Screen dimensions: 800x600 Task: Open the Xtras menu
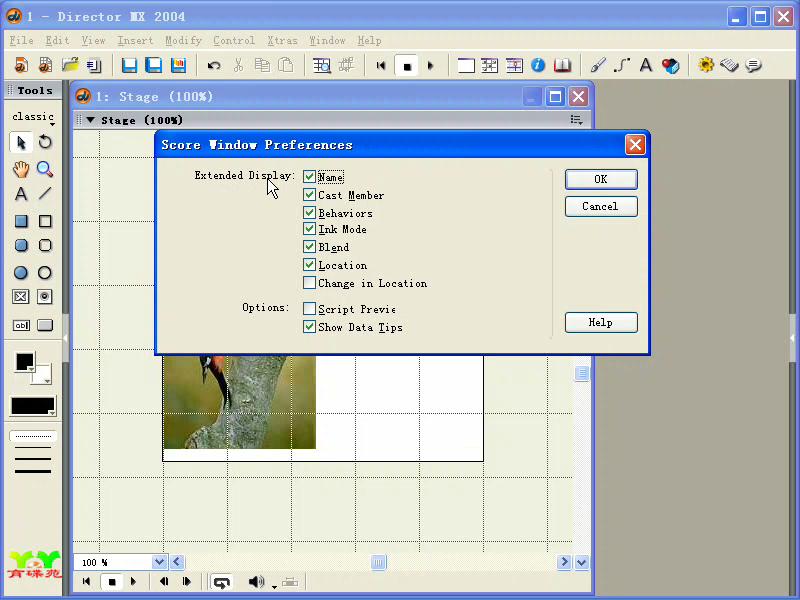pyautogui.click(x=282, y=40)
